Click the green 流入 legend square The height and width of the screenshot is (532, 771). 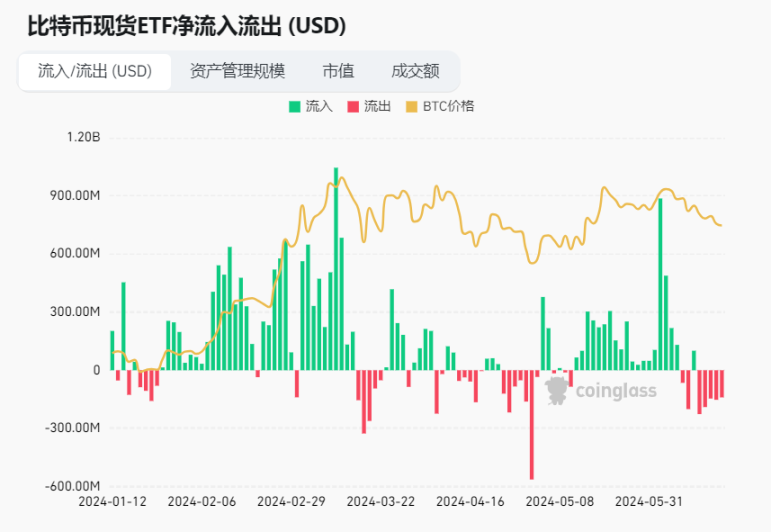click(x=295, y=105)
